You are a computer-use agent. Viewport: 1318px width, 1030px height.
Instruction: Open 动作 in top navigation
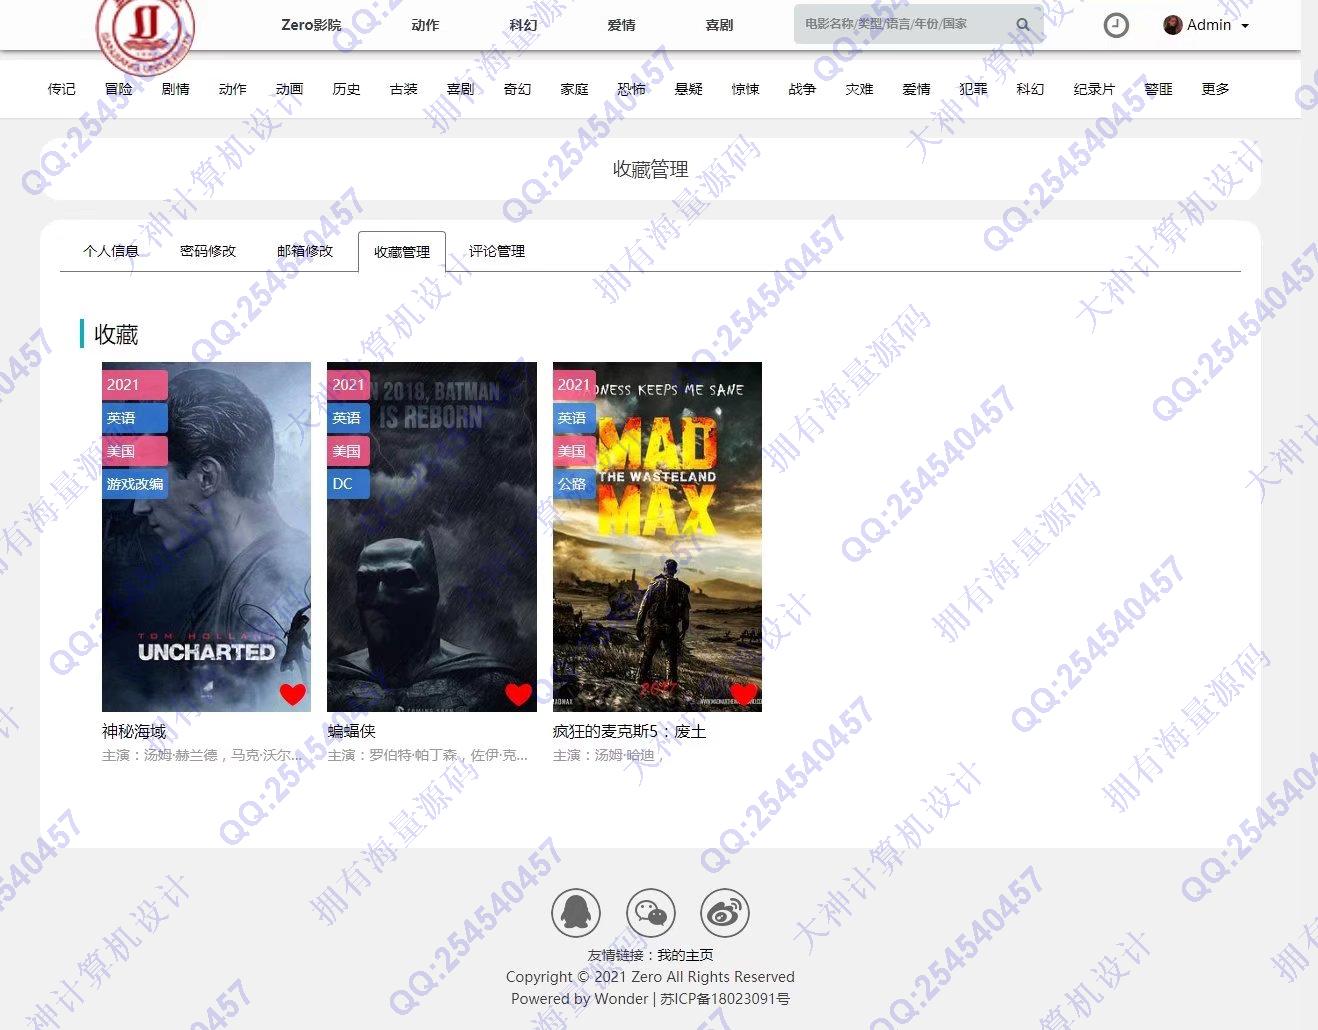click(x=425, y=25)
